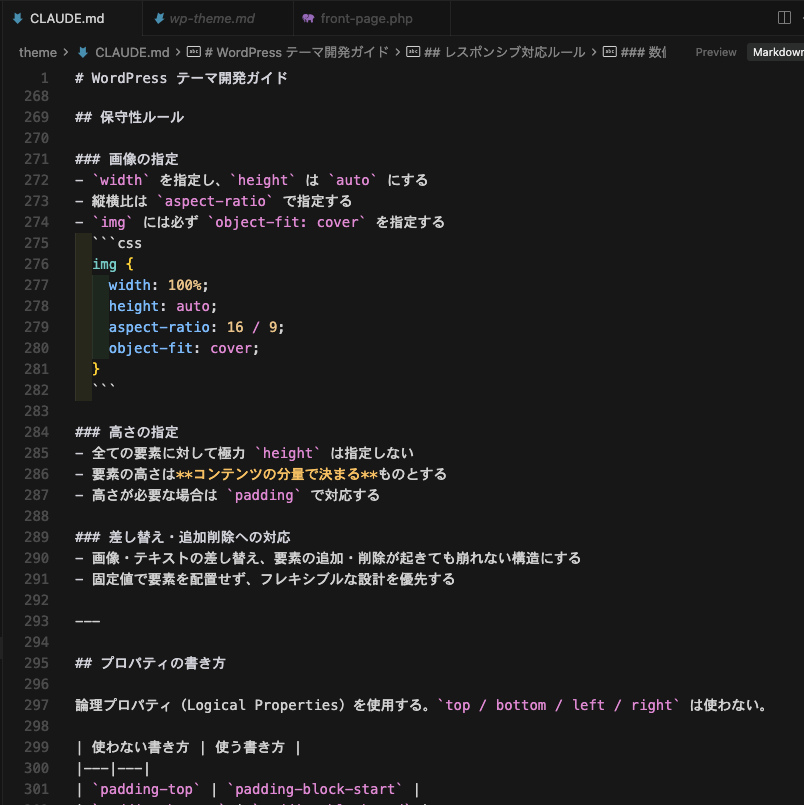Open the レスポンシブ対応ルール breadcrumb
The width and height of the screenshot is (804, 805).
point(504,52)
